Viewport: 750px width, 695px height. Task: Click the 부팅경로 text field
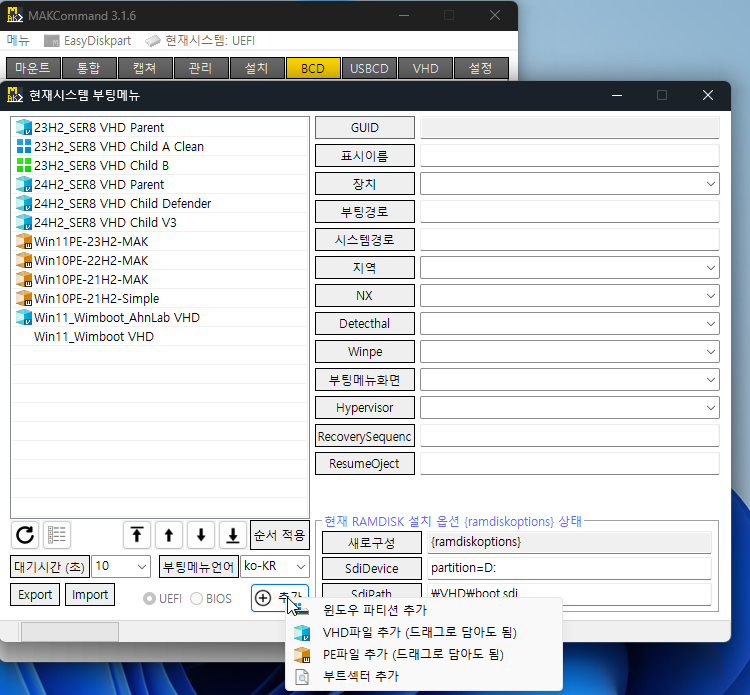[x=570, y=212]
